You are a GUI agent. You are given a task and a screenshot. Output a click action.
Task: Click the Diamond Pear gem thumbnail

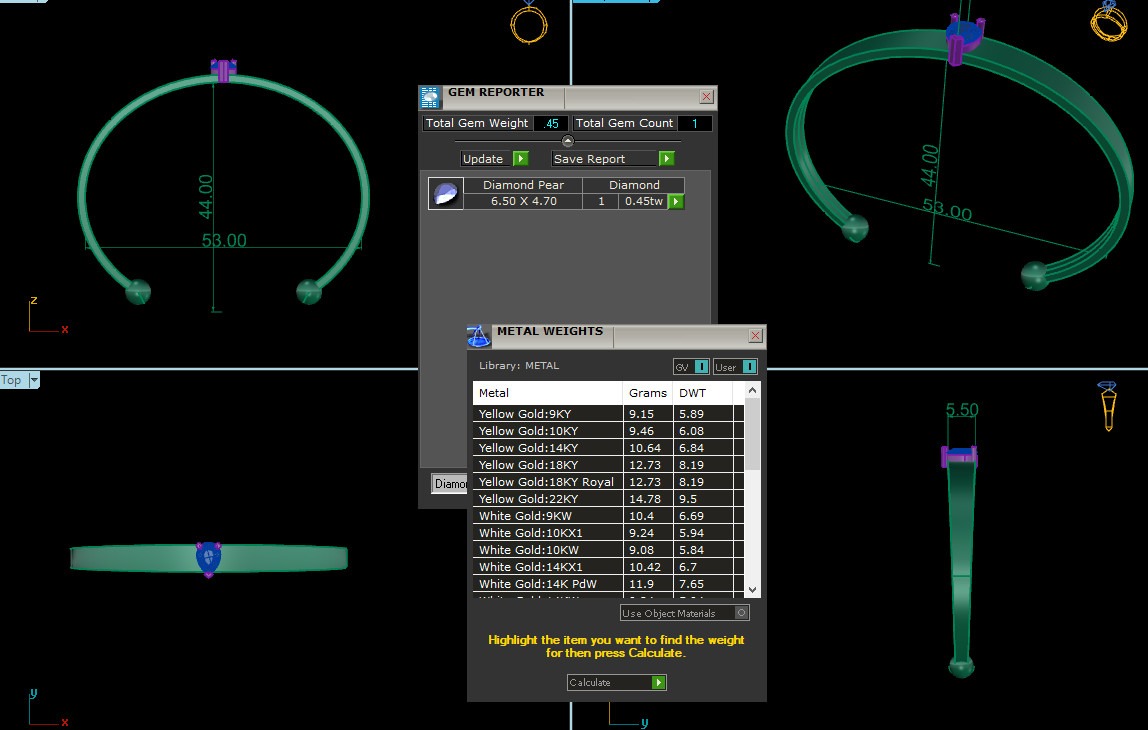coord(446,193)
